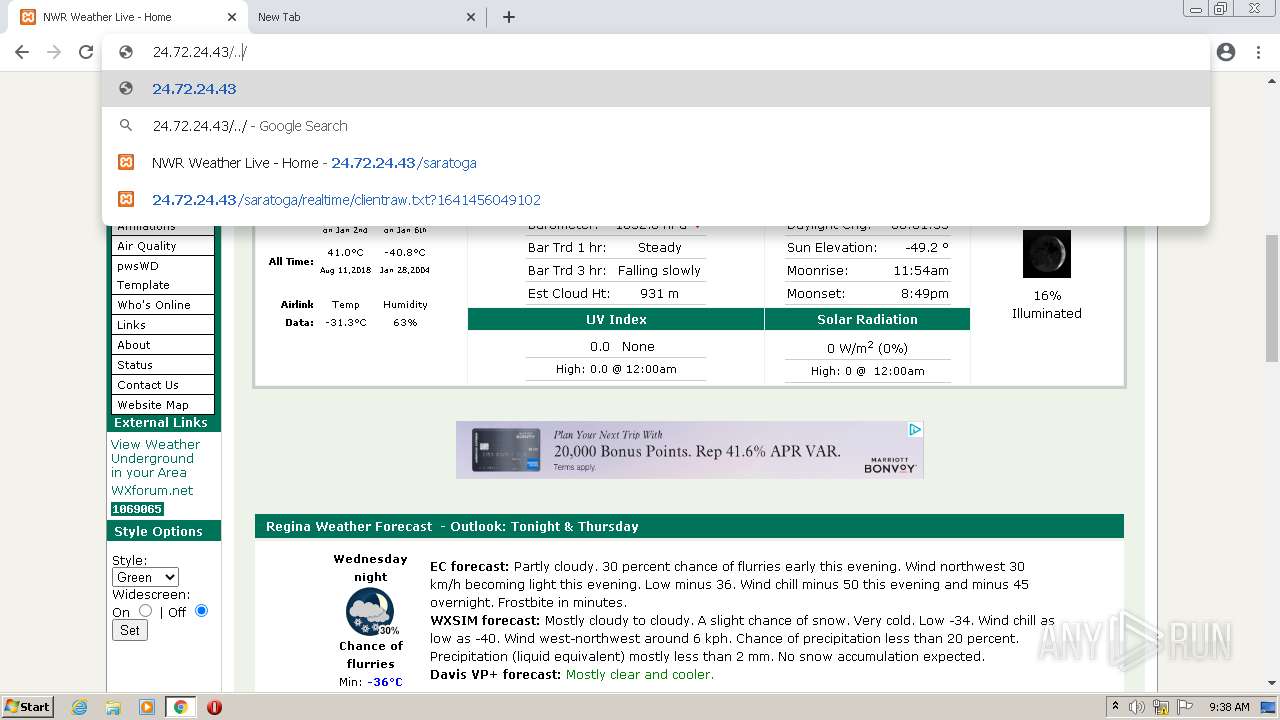Reload the current page
This screenshot has height=720, width=1280.
pyautogui.click(x=86, y=52)
